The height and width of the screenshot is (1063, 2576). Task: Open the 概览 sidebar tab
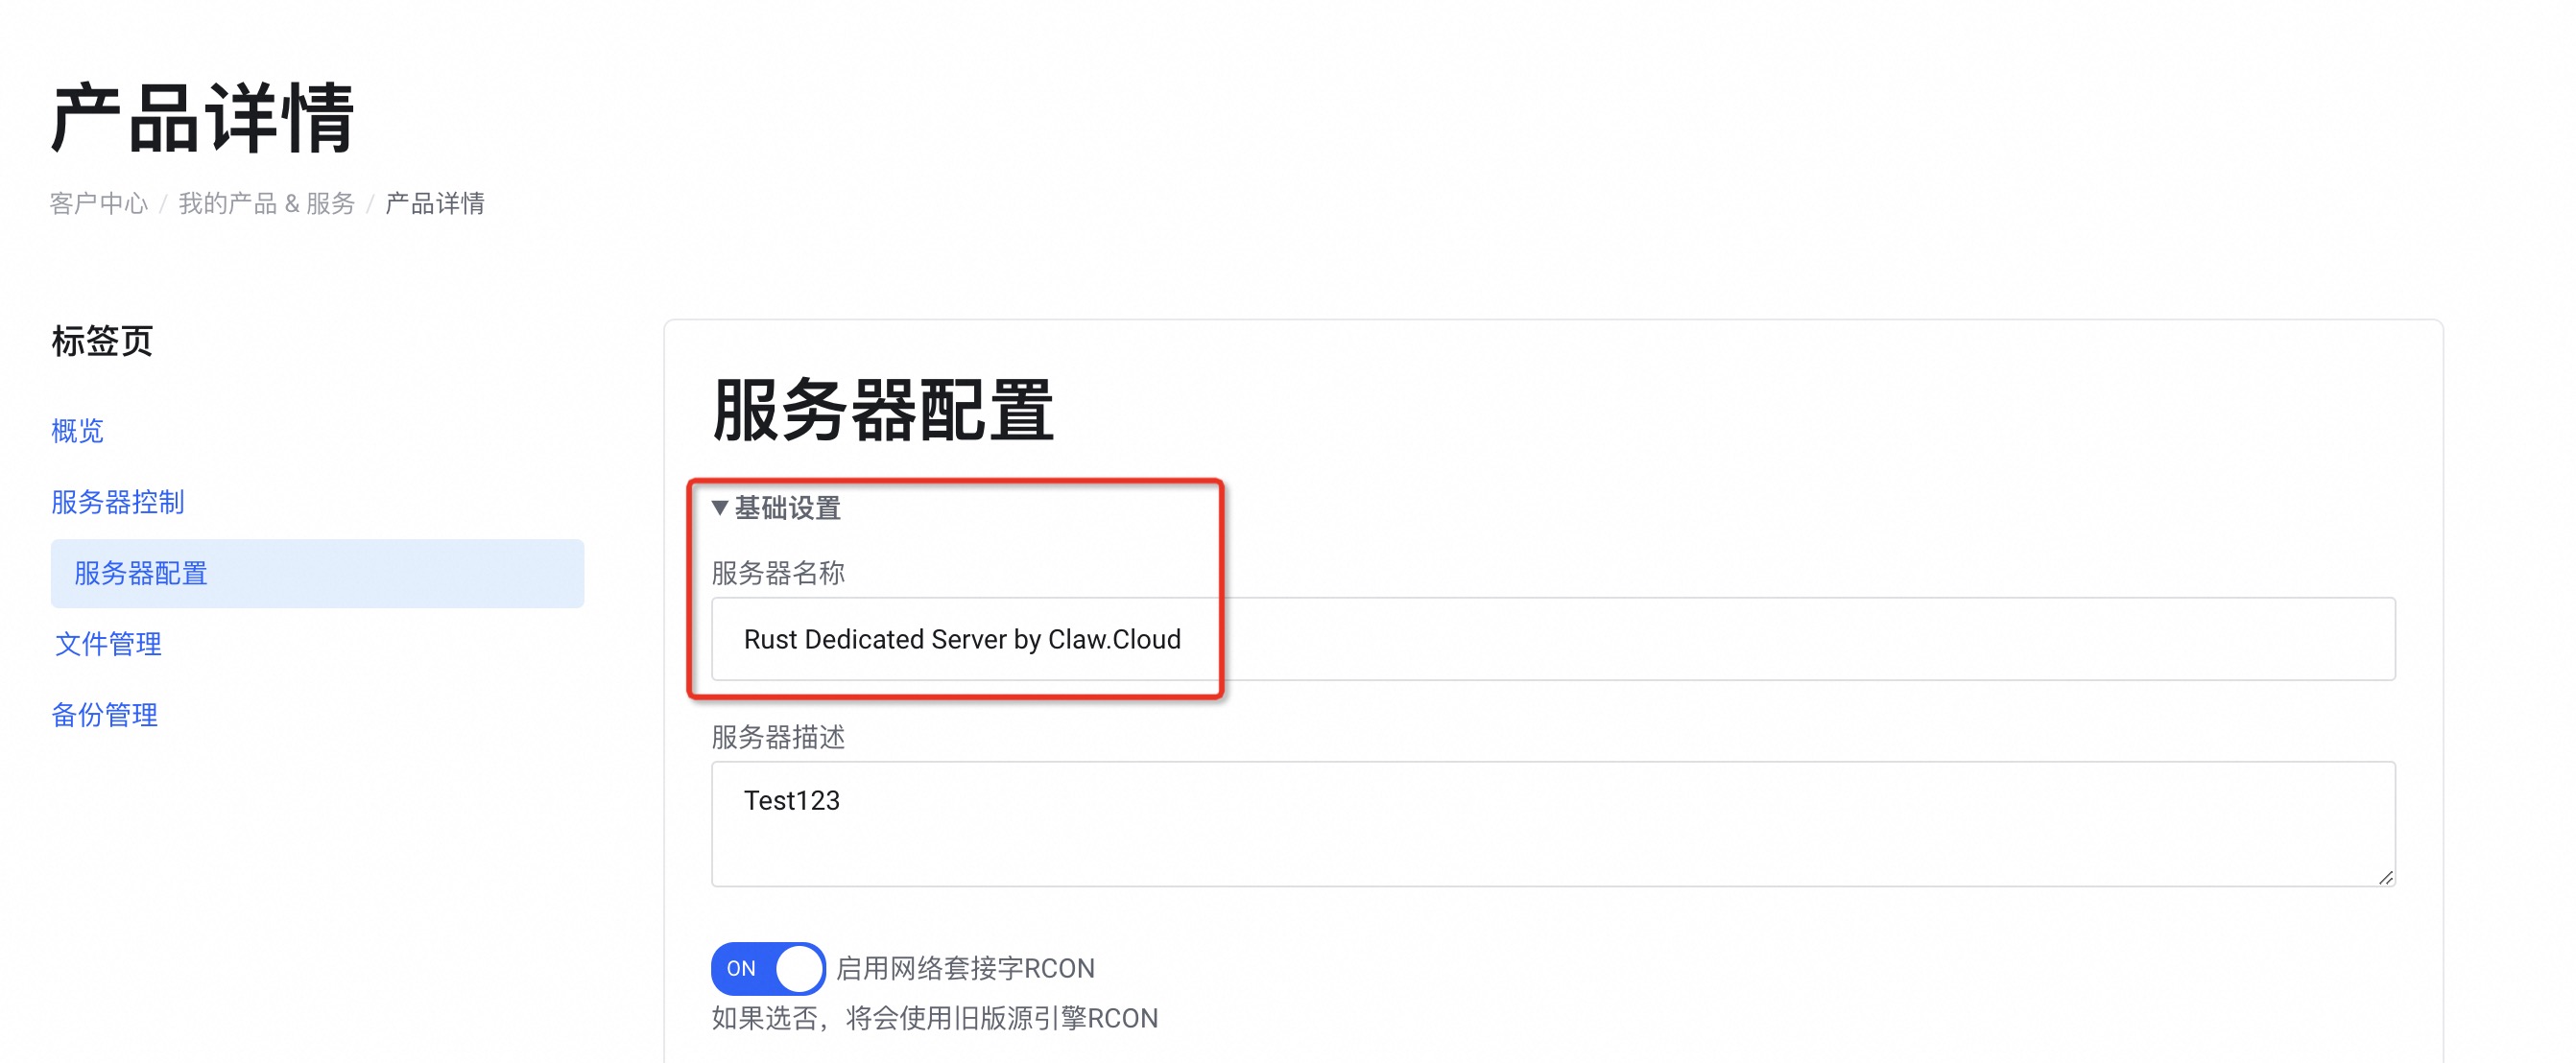(78, 431)
